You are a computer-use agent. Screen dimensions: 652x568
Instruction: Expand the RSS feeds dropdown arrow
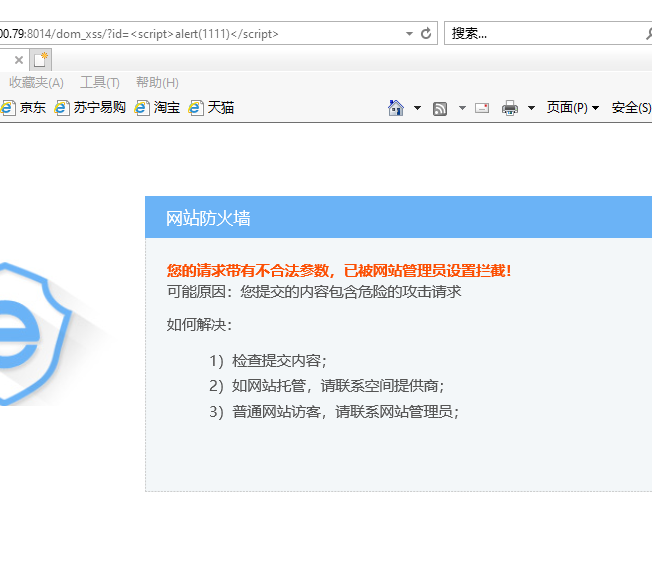click(462, 108)
